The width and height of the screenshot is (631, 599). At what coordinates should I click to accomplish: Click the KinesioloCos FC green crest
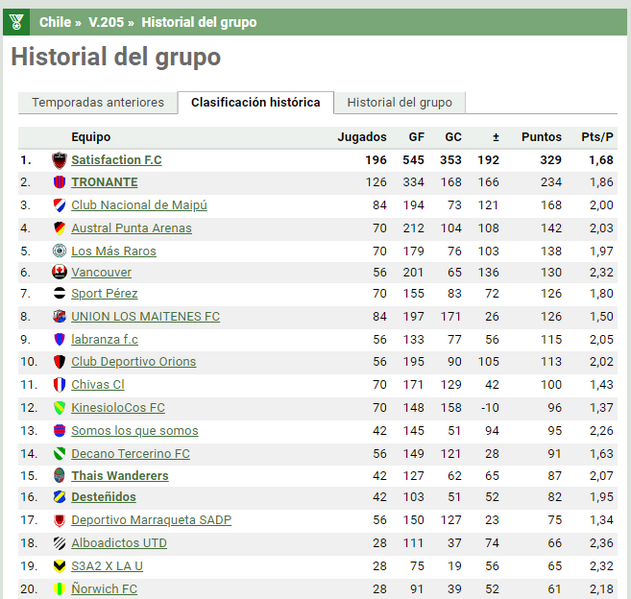(x=59, y=408)
